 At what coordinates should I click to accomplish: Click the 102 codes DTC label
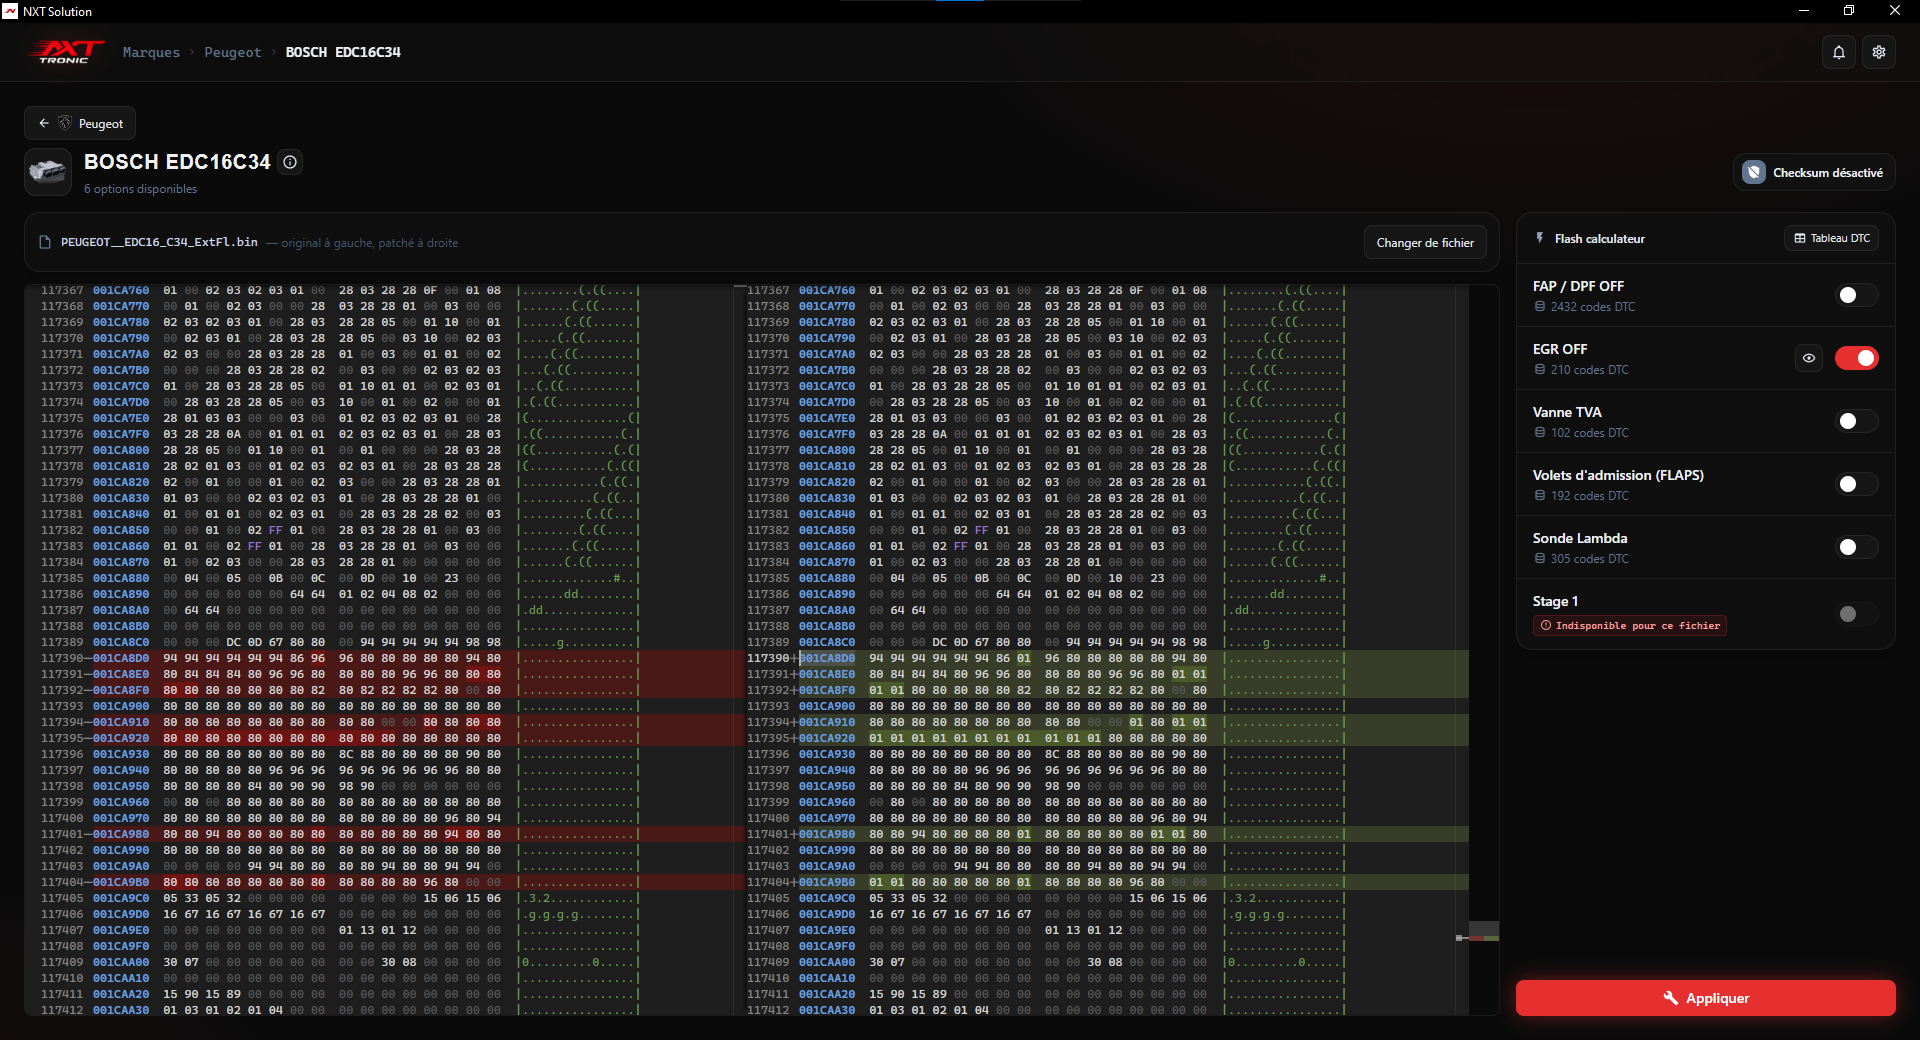[1589, 433]
